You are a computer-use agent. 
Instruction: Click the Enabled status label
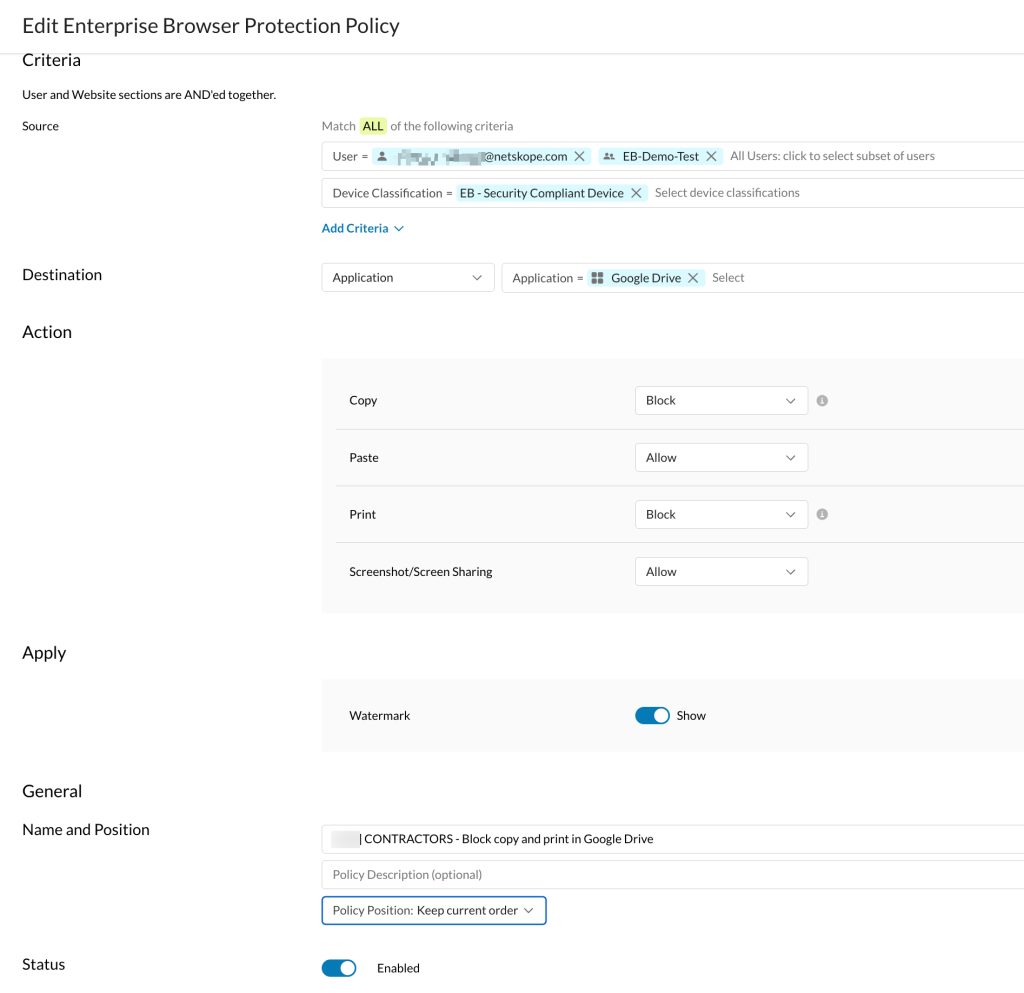pyautogui.click(x=398, y=968)
